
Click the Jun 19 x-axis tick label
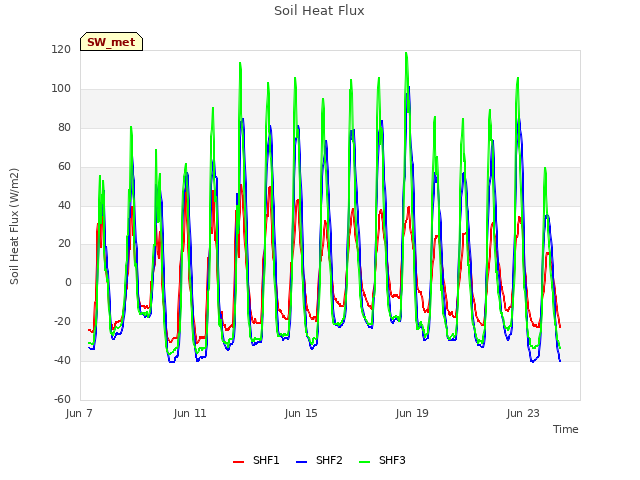click(412, 413)
